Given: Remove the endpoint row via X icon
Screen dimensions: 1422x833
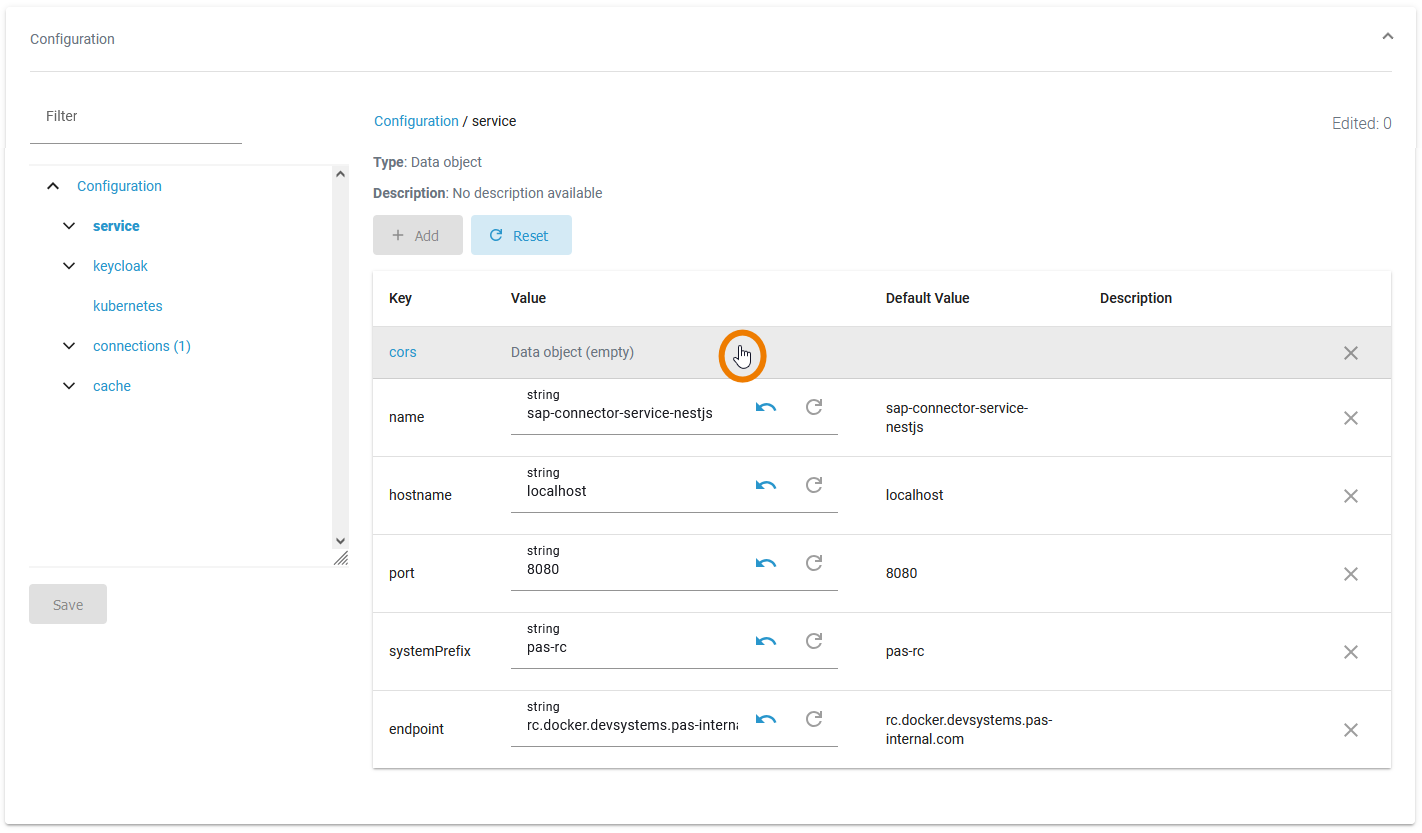Looking at the screenshot, I should [x=1350, y=730].
